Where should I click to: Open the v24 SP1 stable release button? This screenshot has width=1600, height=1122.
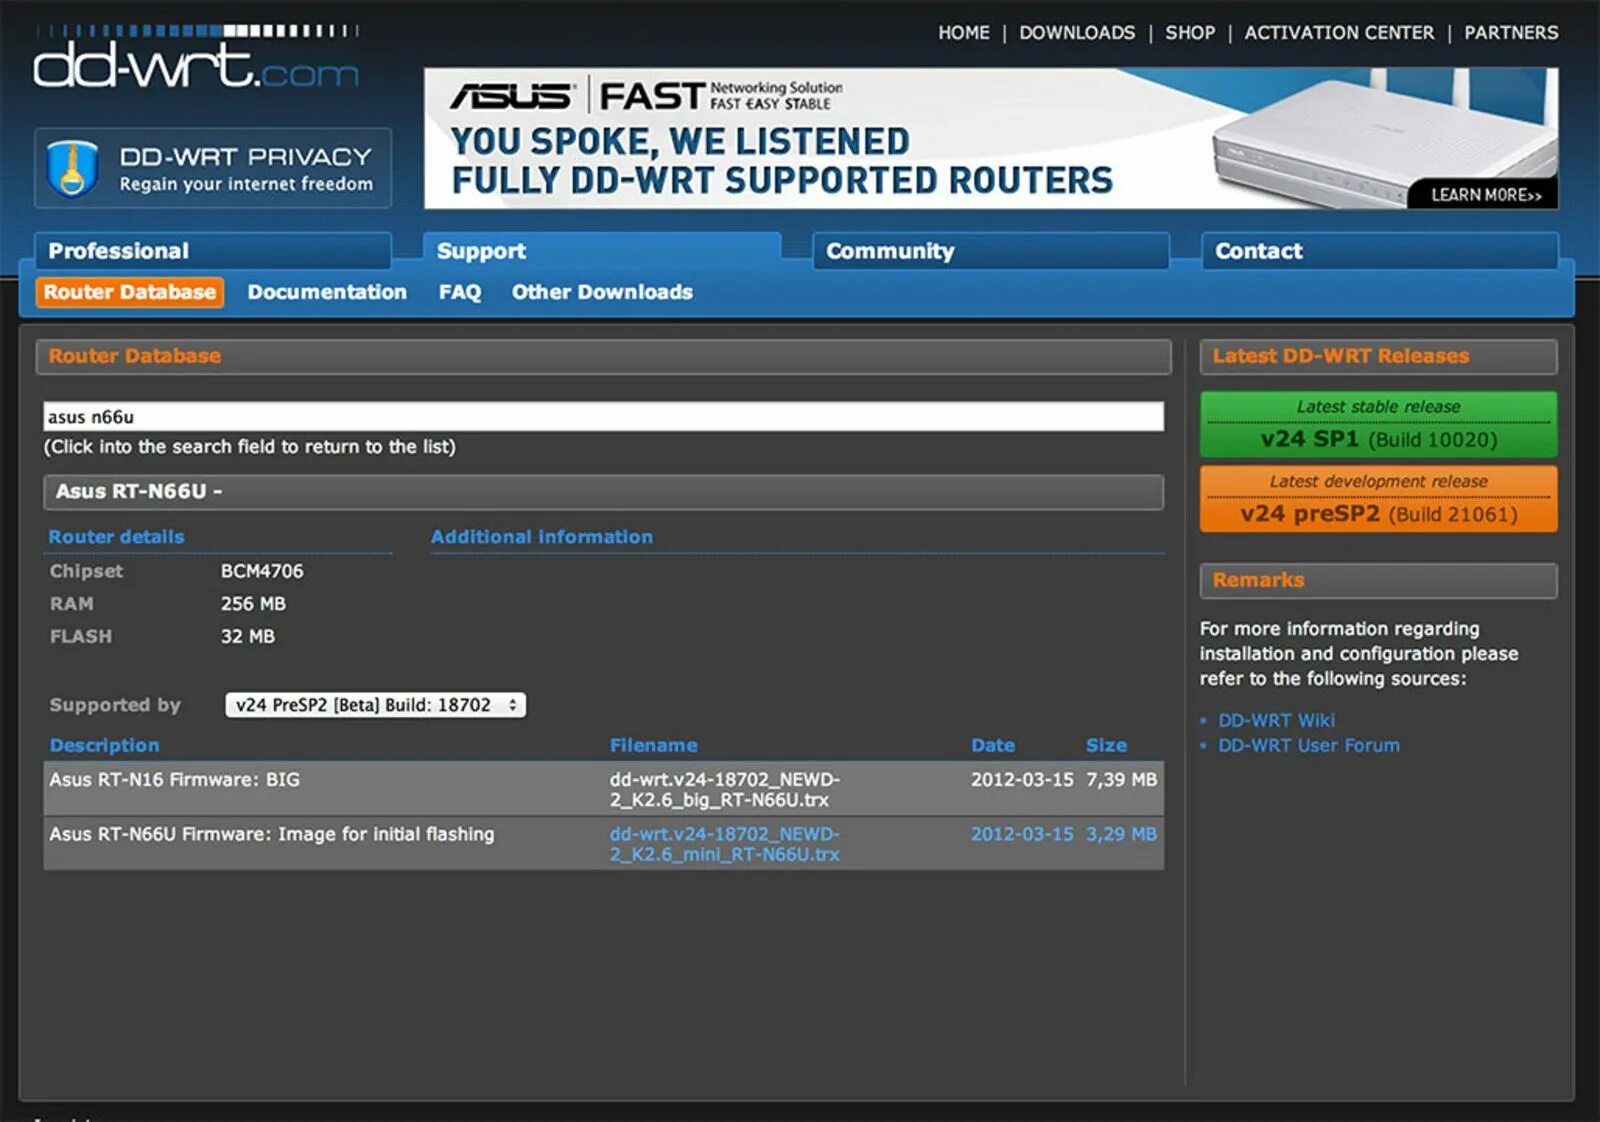[x=1378, y=424]
